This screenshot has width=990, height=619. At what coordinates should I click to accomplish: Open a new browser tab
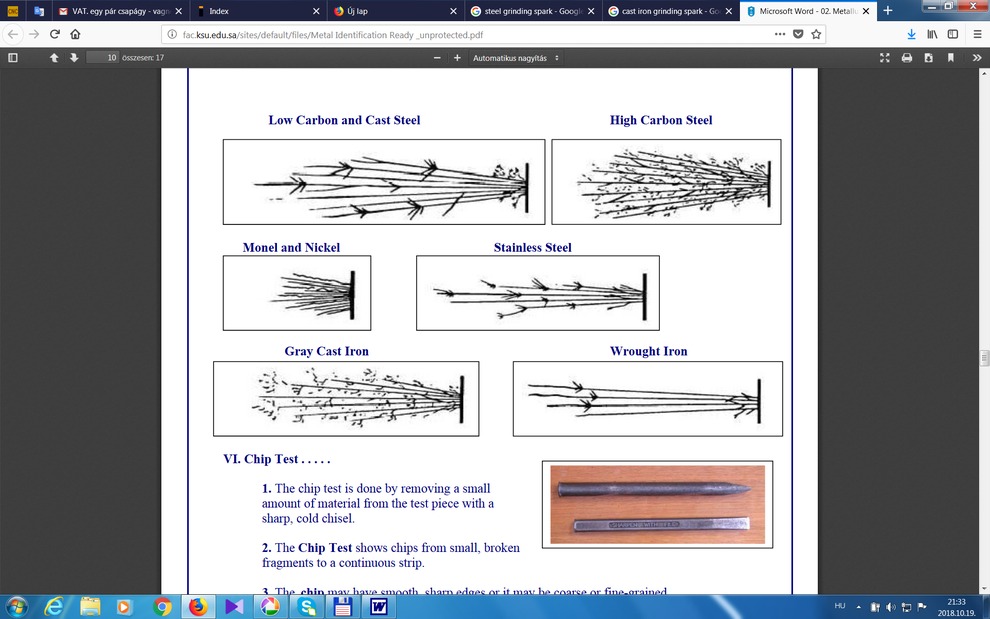click(x=888, y=11)
